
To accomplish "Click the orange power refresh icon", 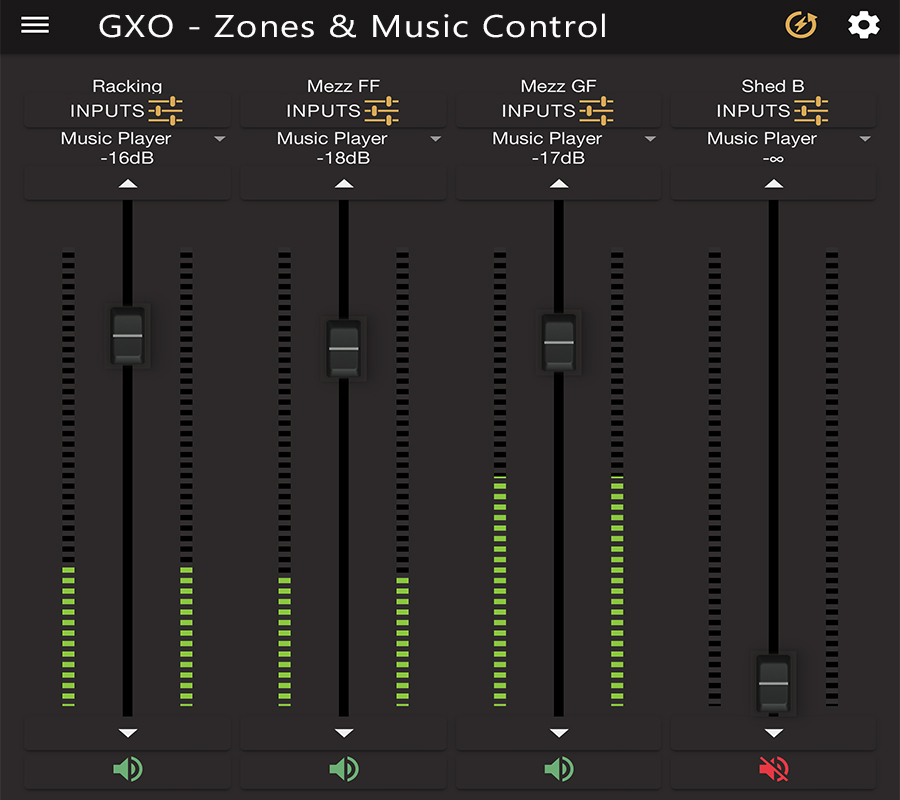I will [800, 25].
